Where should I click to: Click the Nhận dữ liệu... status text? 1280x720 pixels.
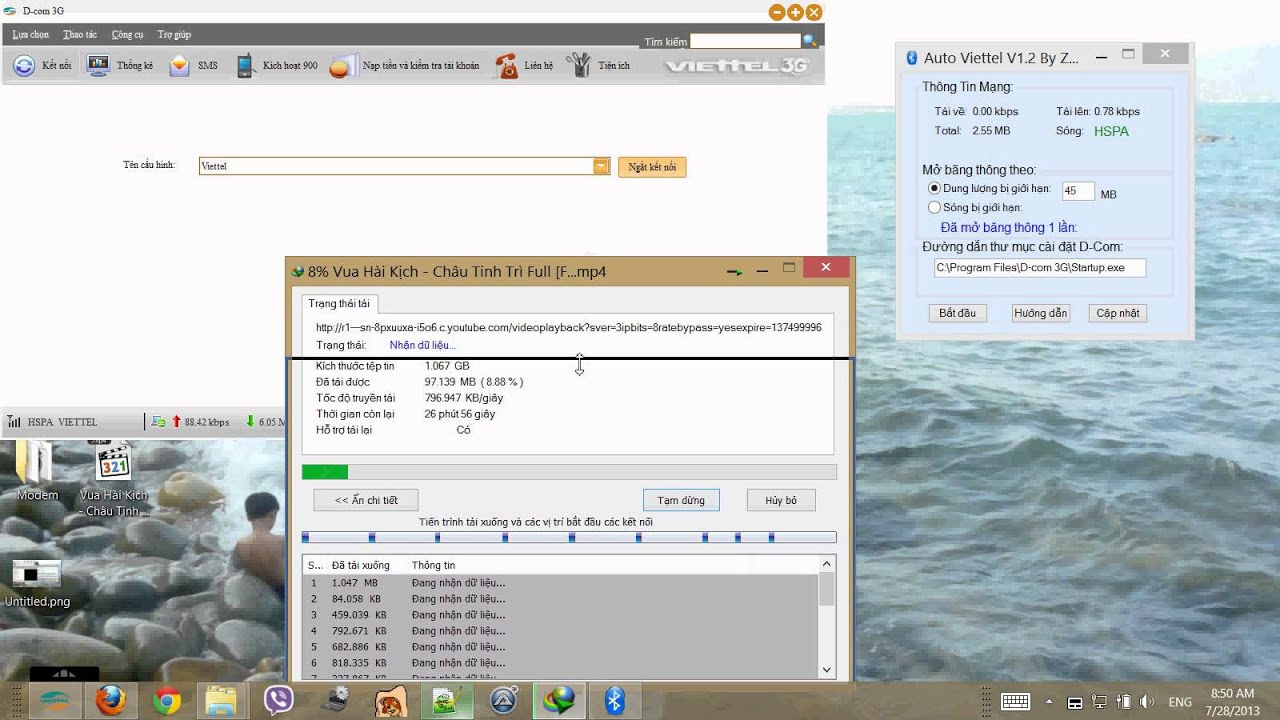[x=422, y=345]
